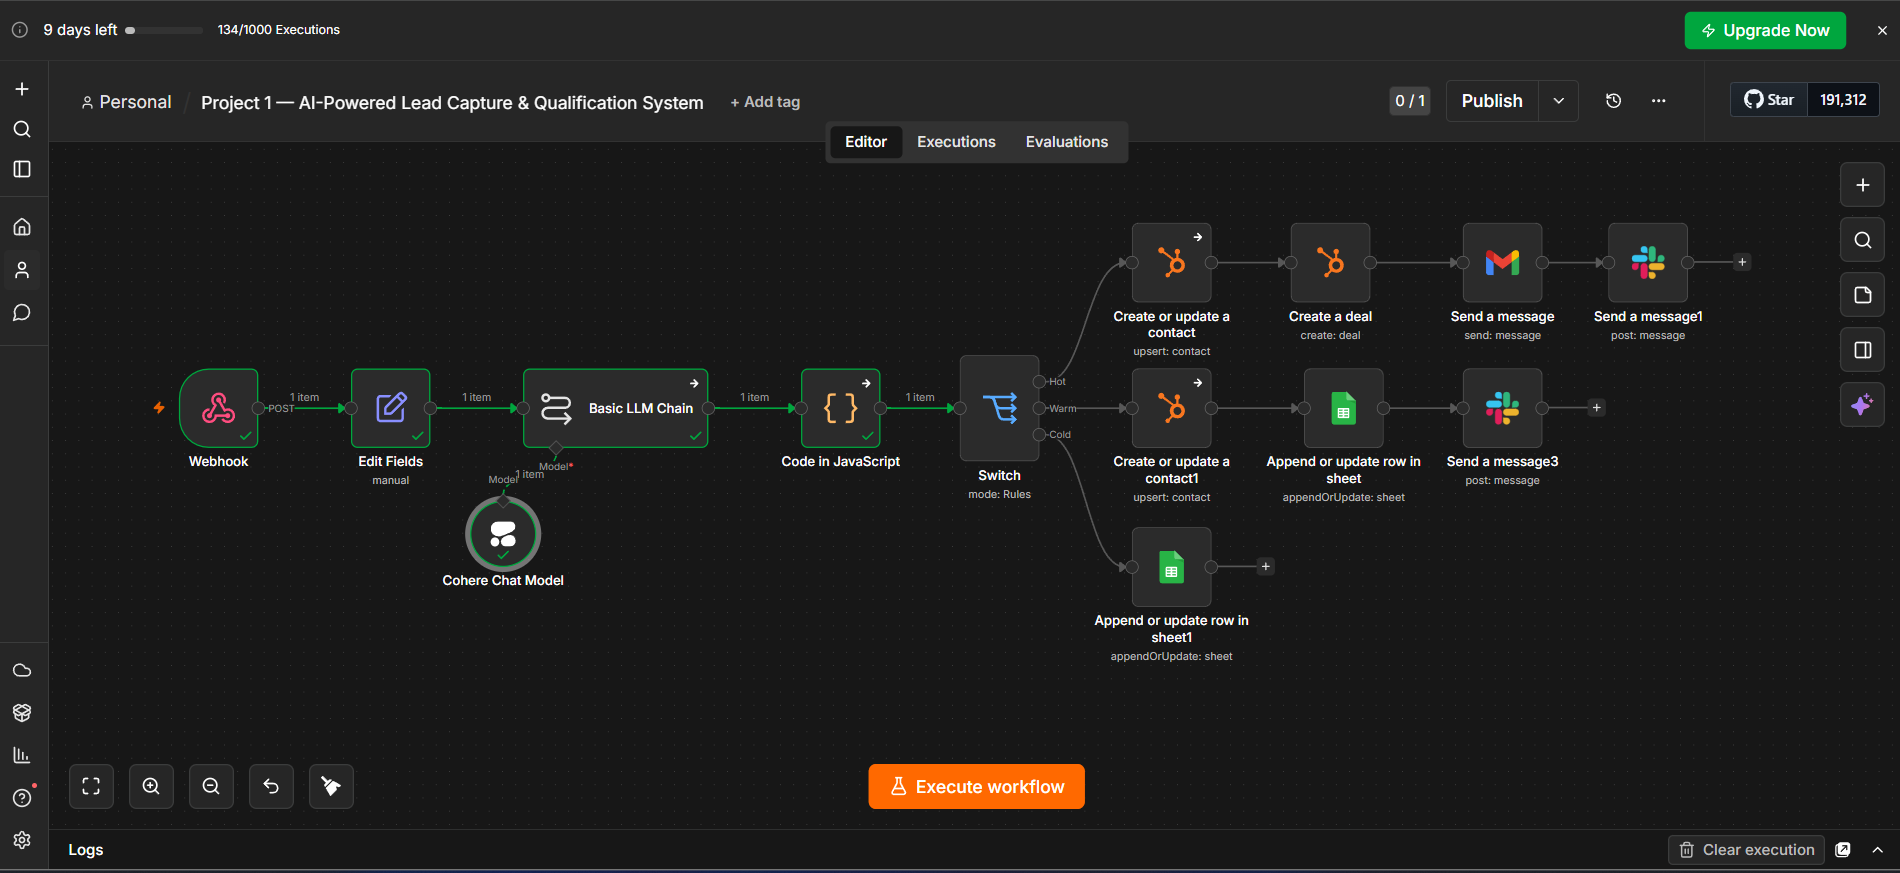Open the Home icon in sidebar
This screenshot has height=873, width=1900.
(22, 227)
